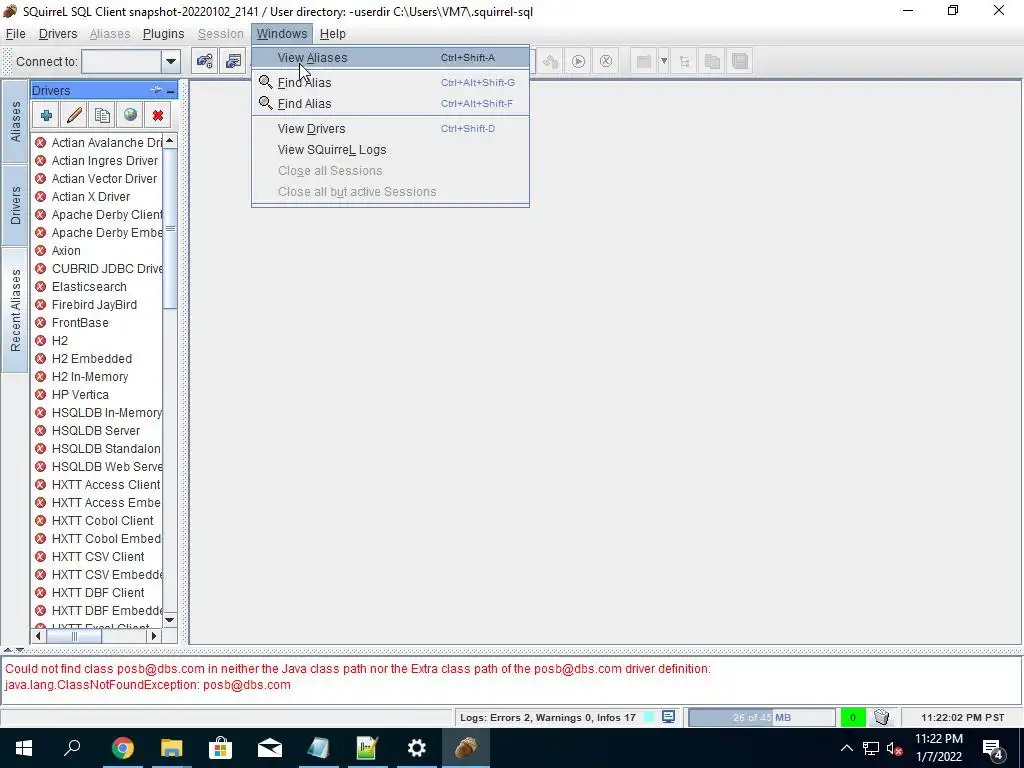Minimize the Drivers panel

coord(171,91)
